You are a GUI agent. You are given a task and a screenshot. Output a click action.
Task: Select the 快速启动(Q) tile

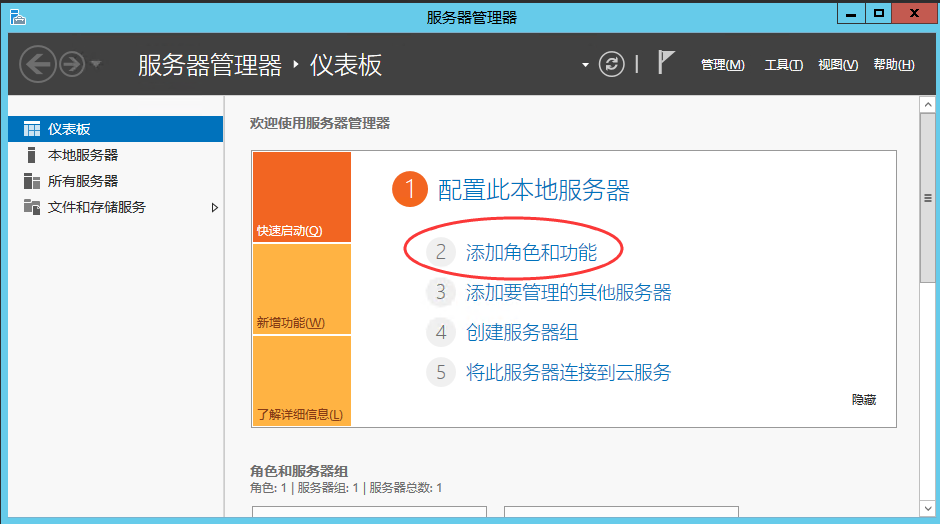[302, 197]
